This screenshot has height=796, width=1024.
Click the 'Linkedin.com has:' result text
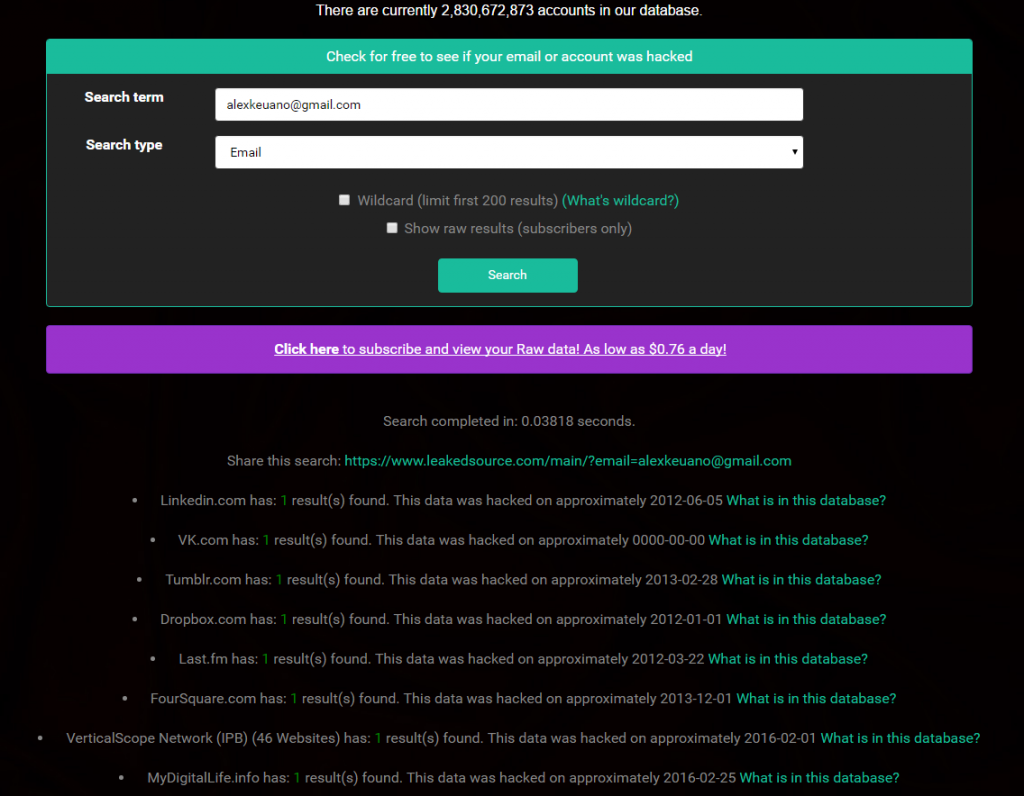click(x=218, y=500)
